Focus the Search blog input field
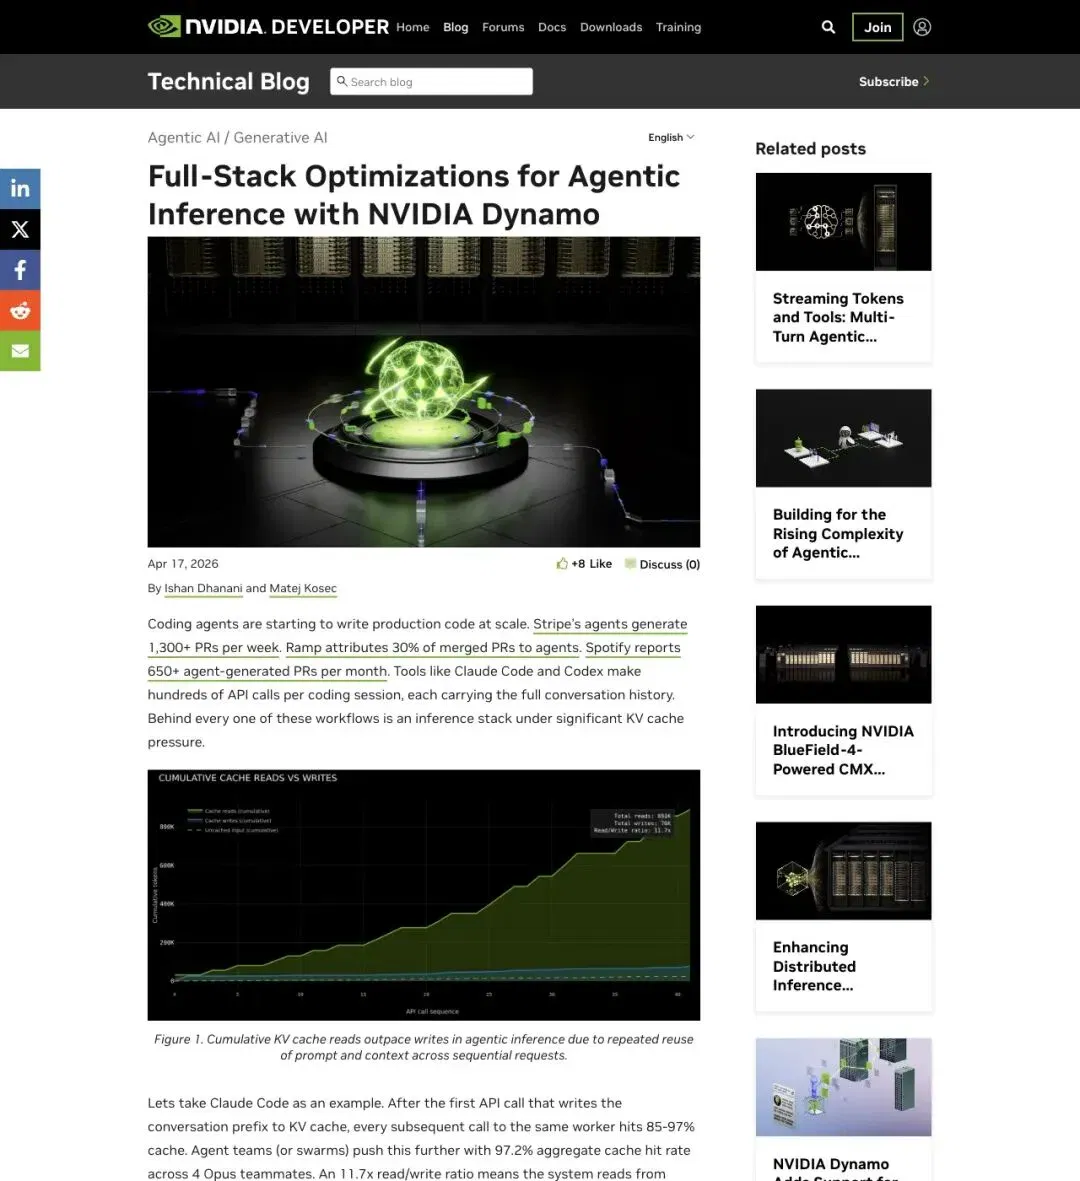The image size is (1080, 1181). 431,81
